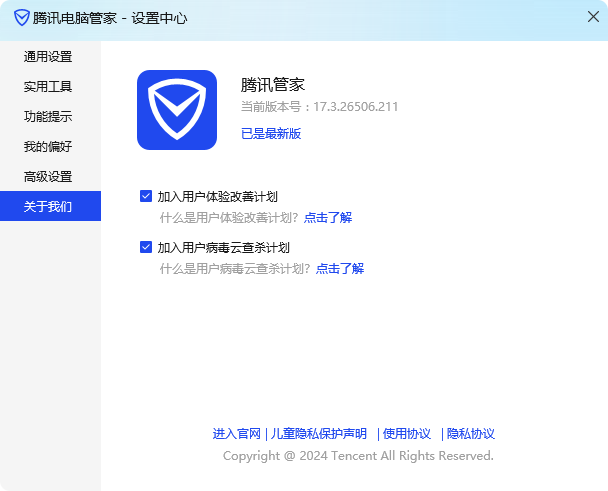Image resolution: width=608 pixels, height=491 pixels.
Task: Click the 什么是用户体验改善计划 question text
Action: (229, 218)
